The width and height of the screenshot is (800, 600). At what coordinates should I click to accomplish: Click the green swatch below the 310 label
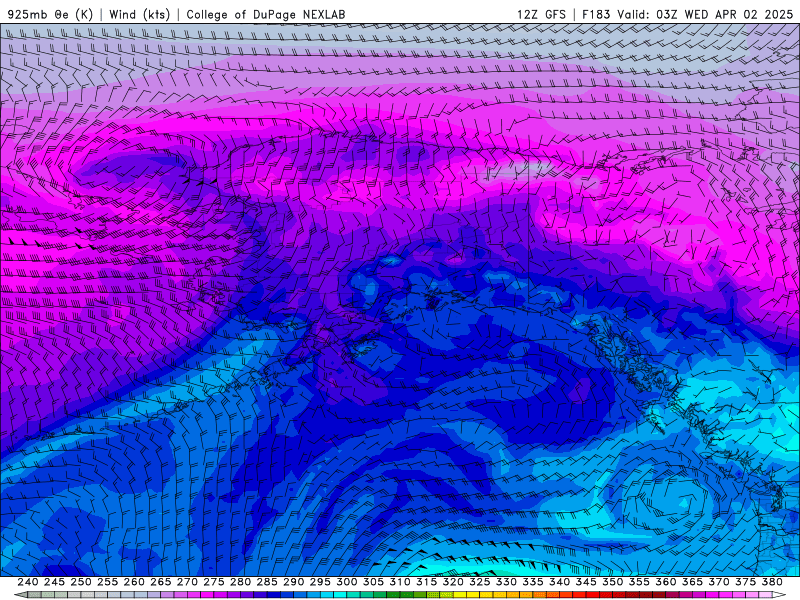tap(407, 595)
